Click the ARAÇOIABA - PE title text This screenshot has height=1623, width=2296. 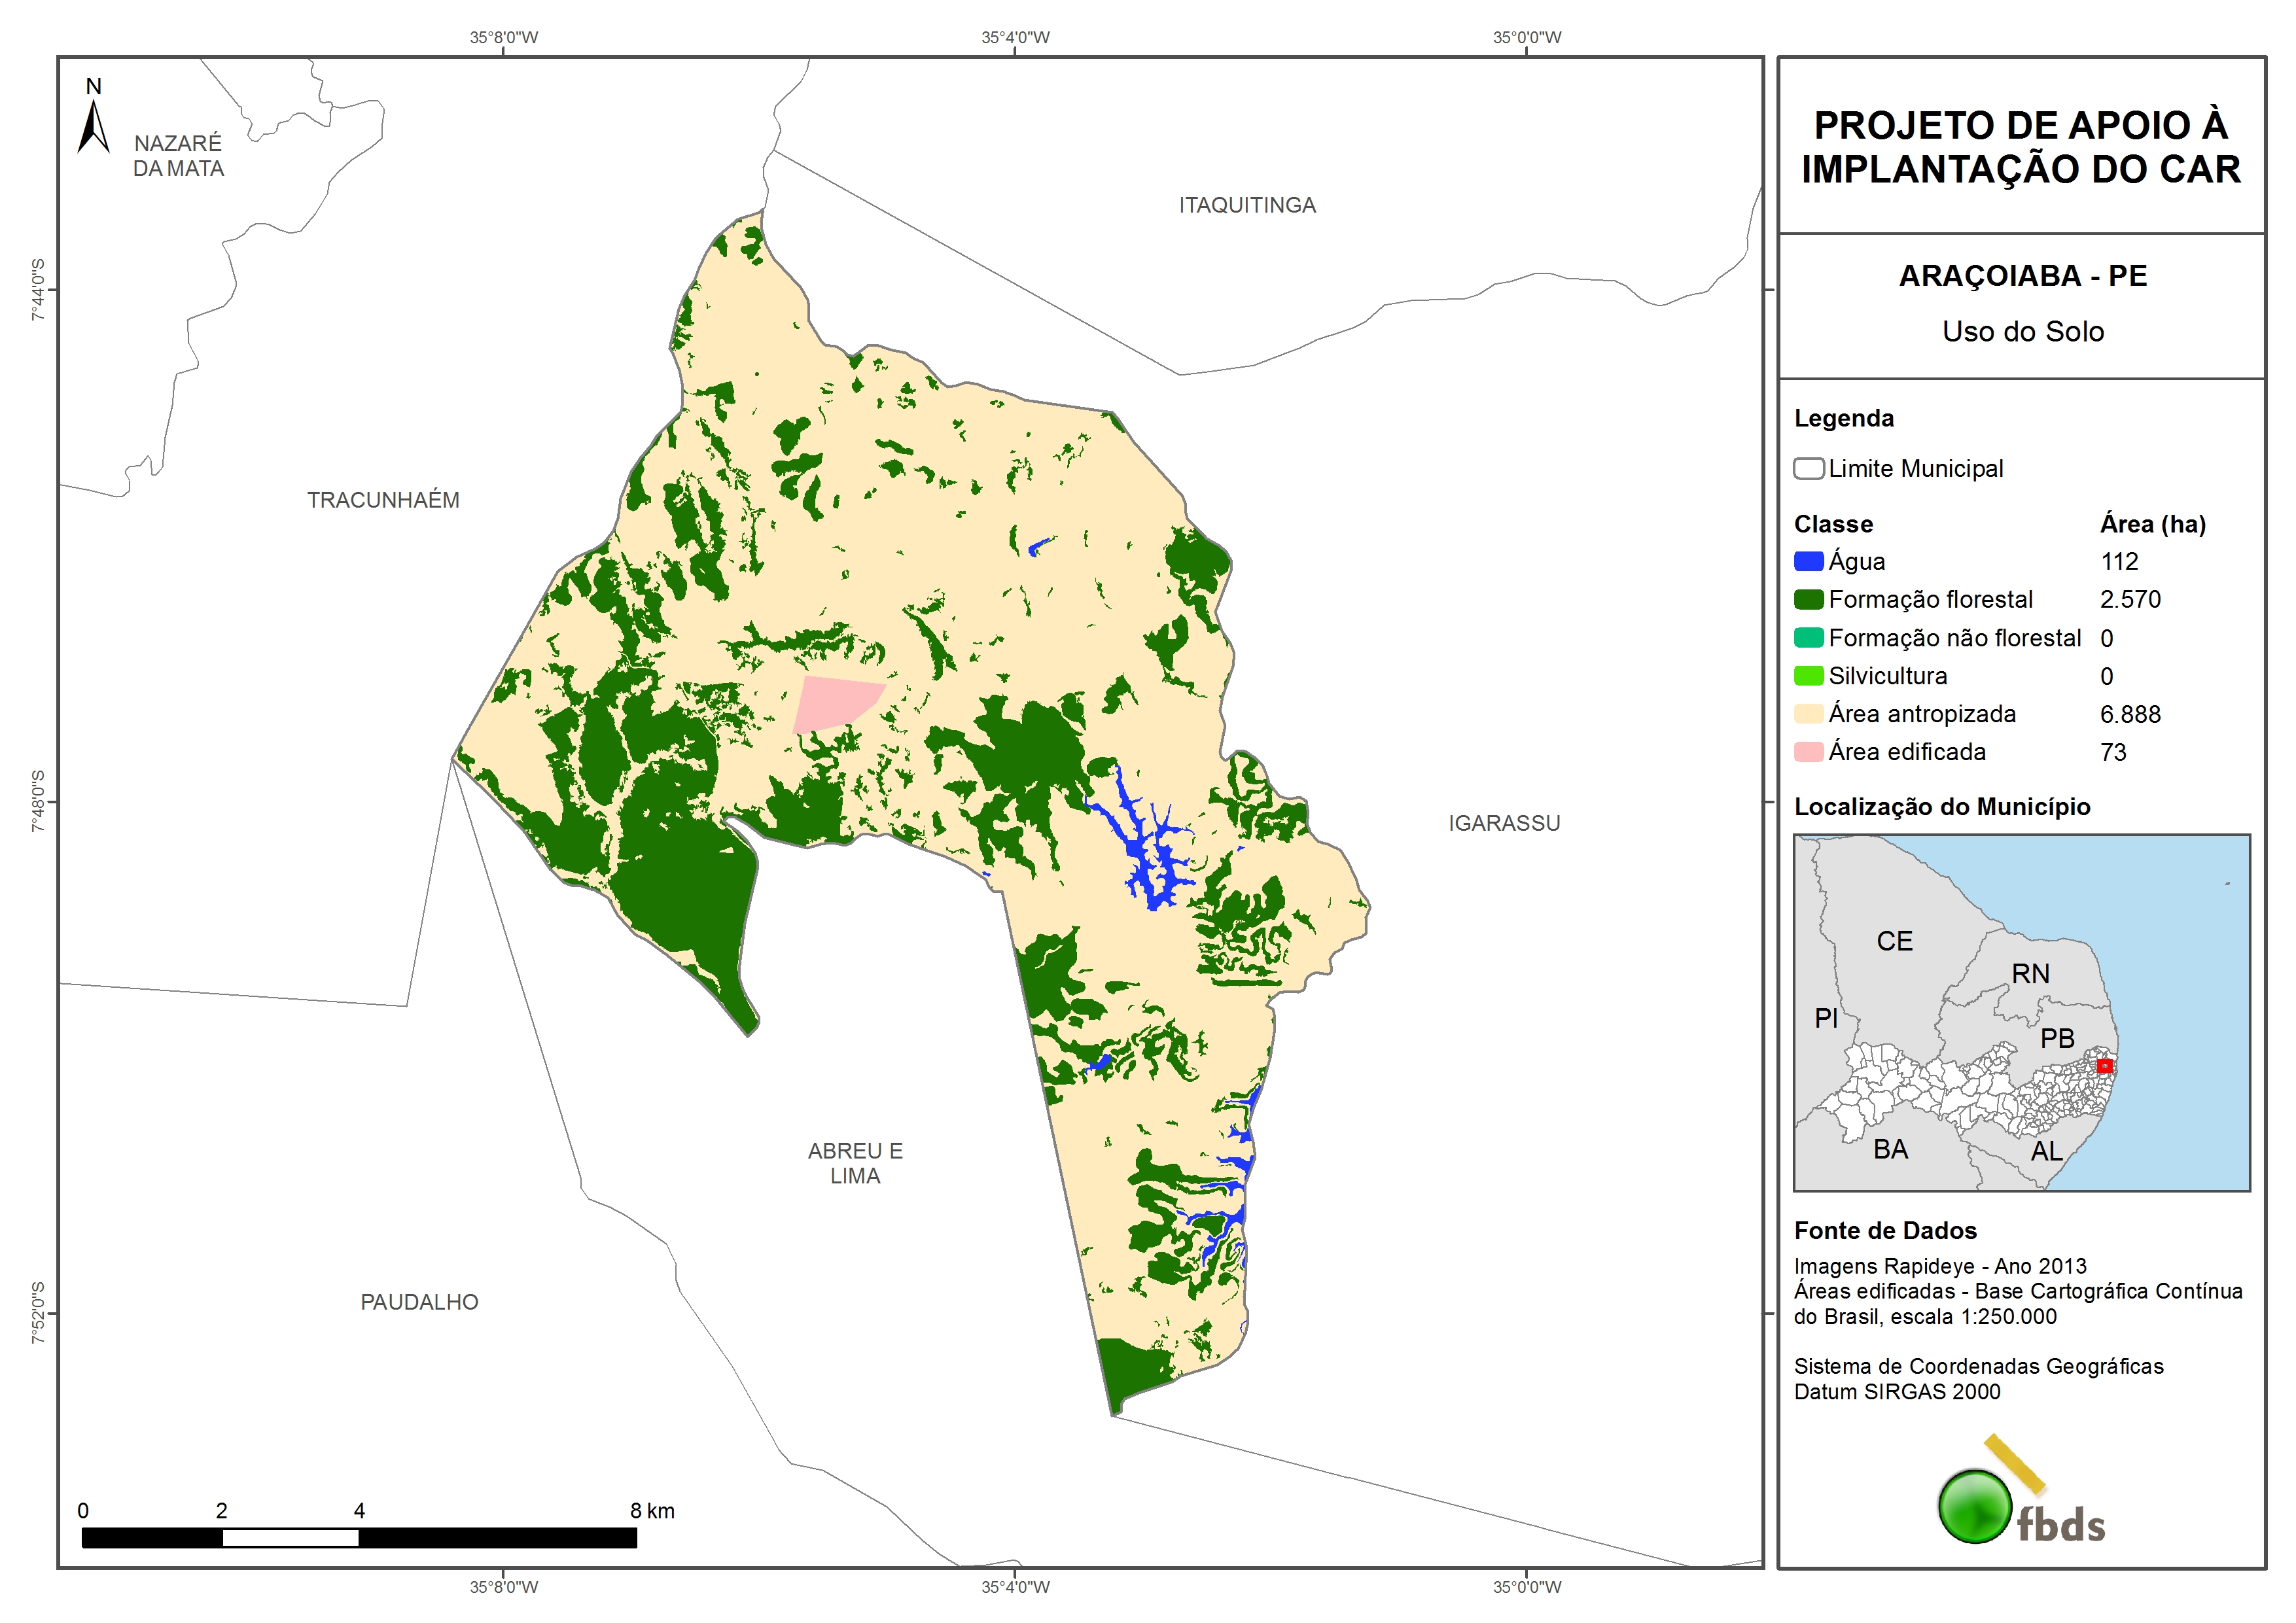2022,276
